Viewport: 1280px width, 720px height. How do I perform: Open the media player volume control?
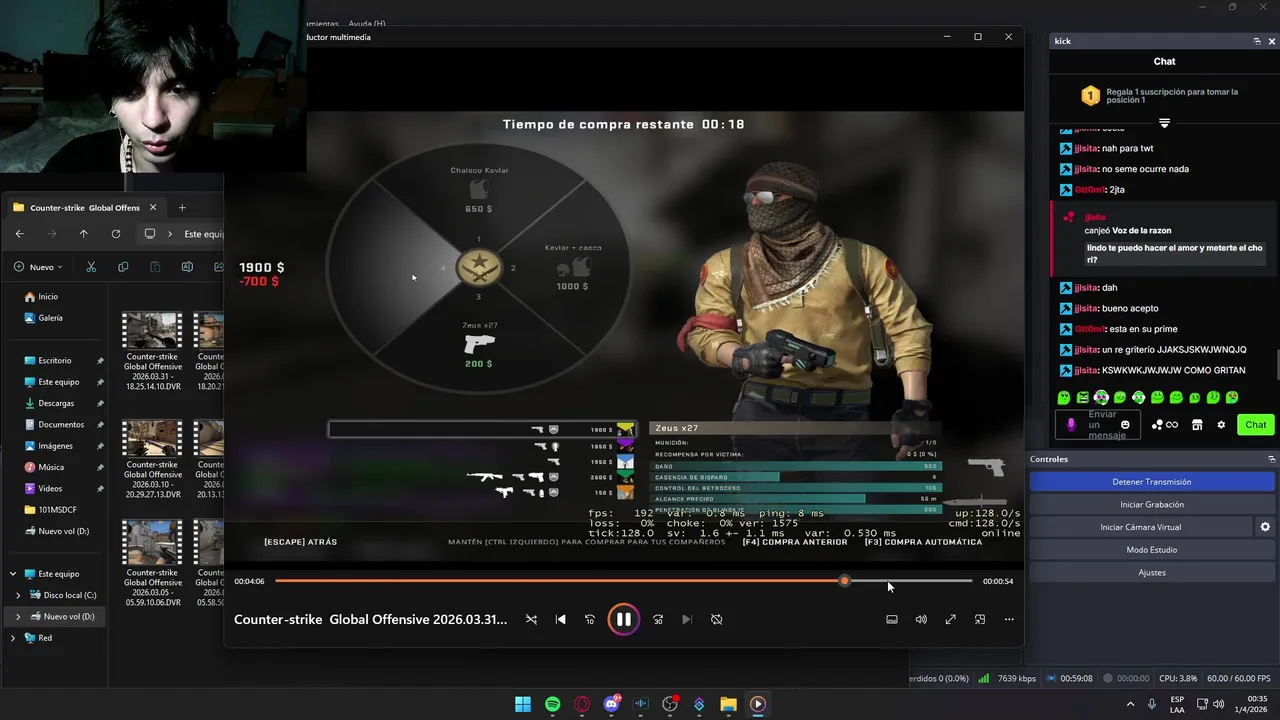point(921,619)
